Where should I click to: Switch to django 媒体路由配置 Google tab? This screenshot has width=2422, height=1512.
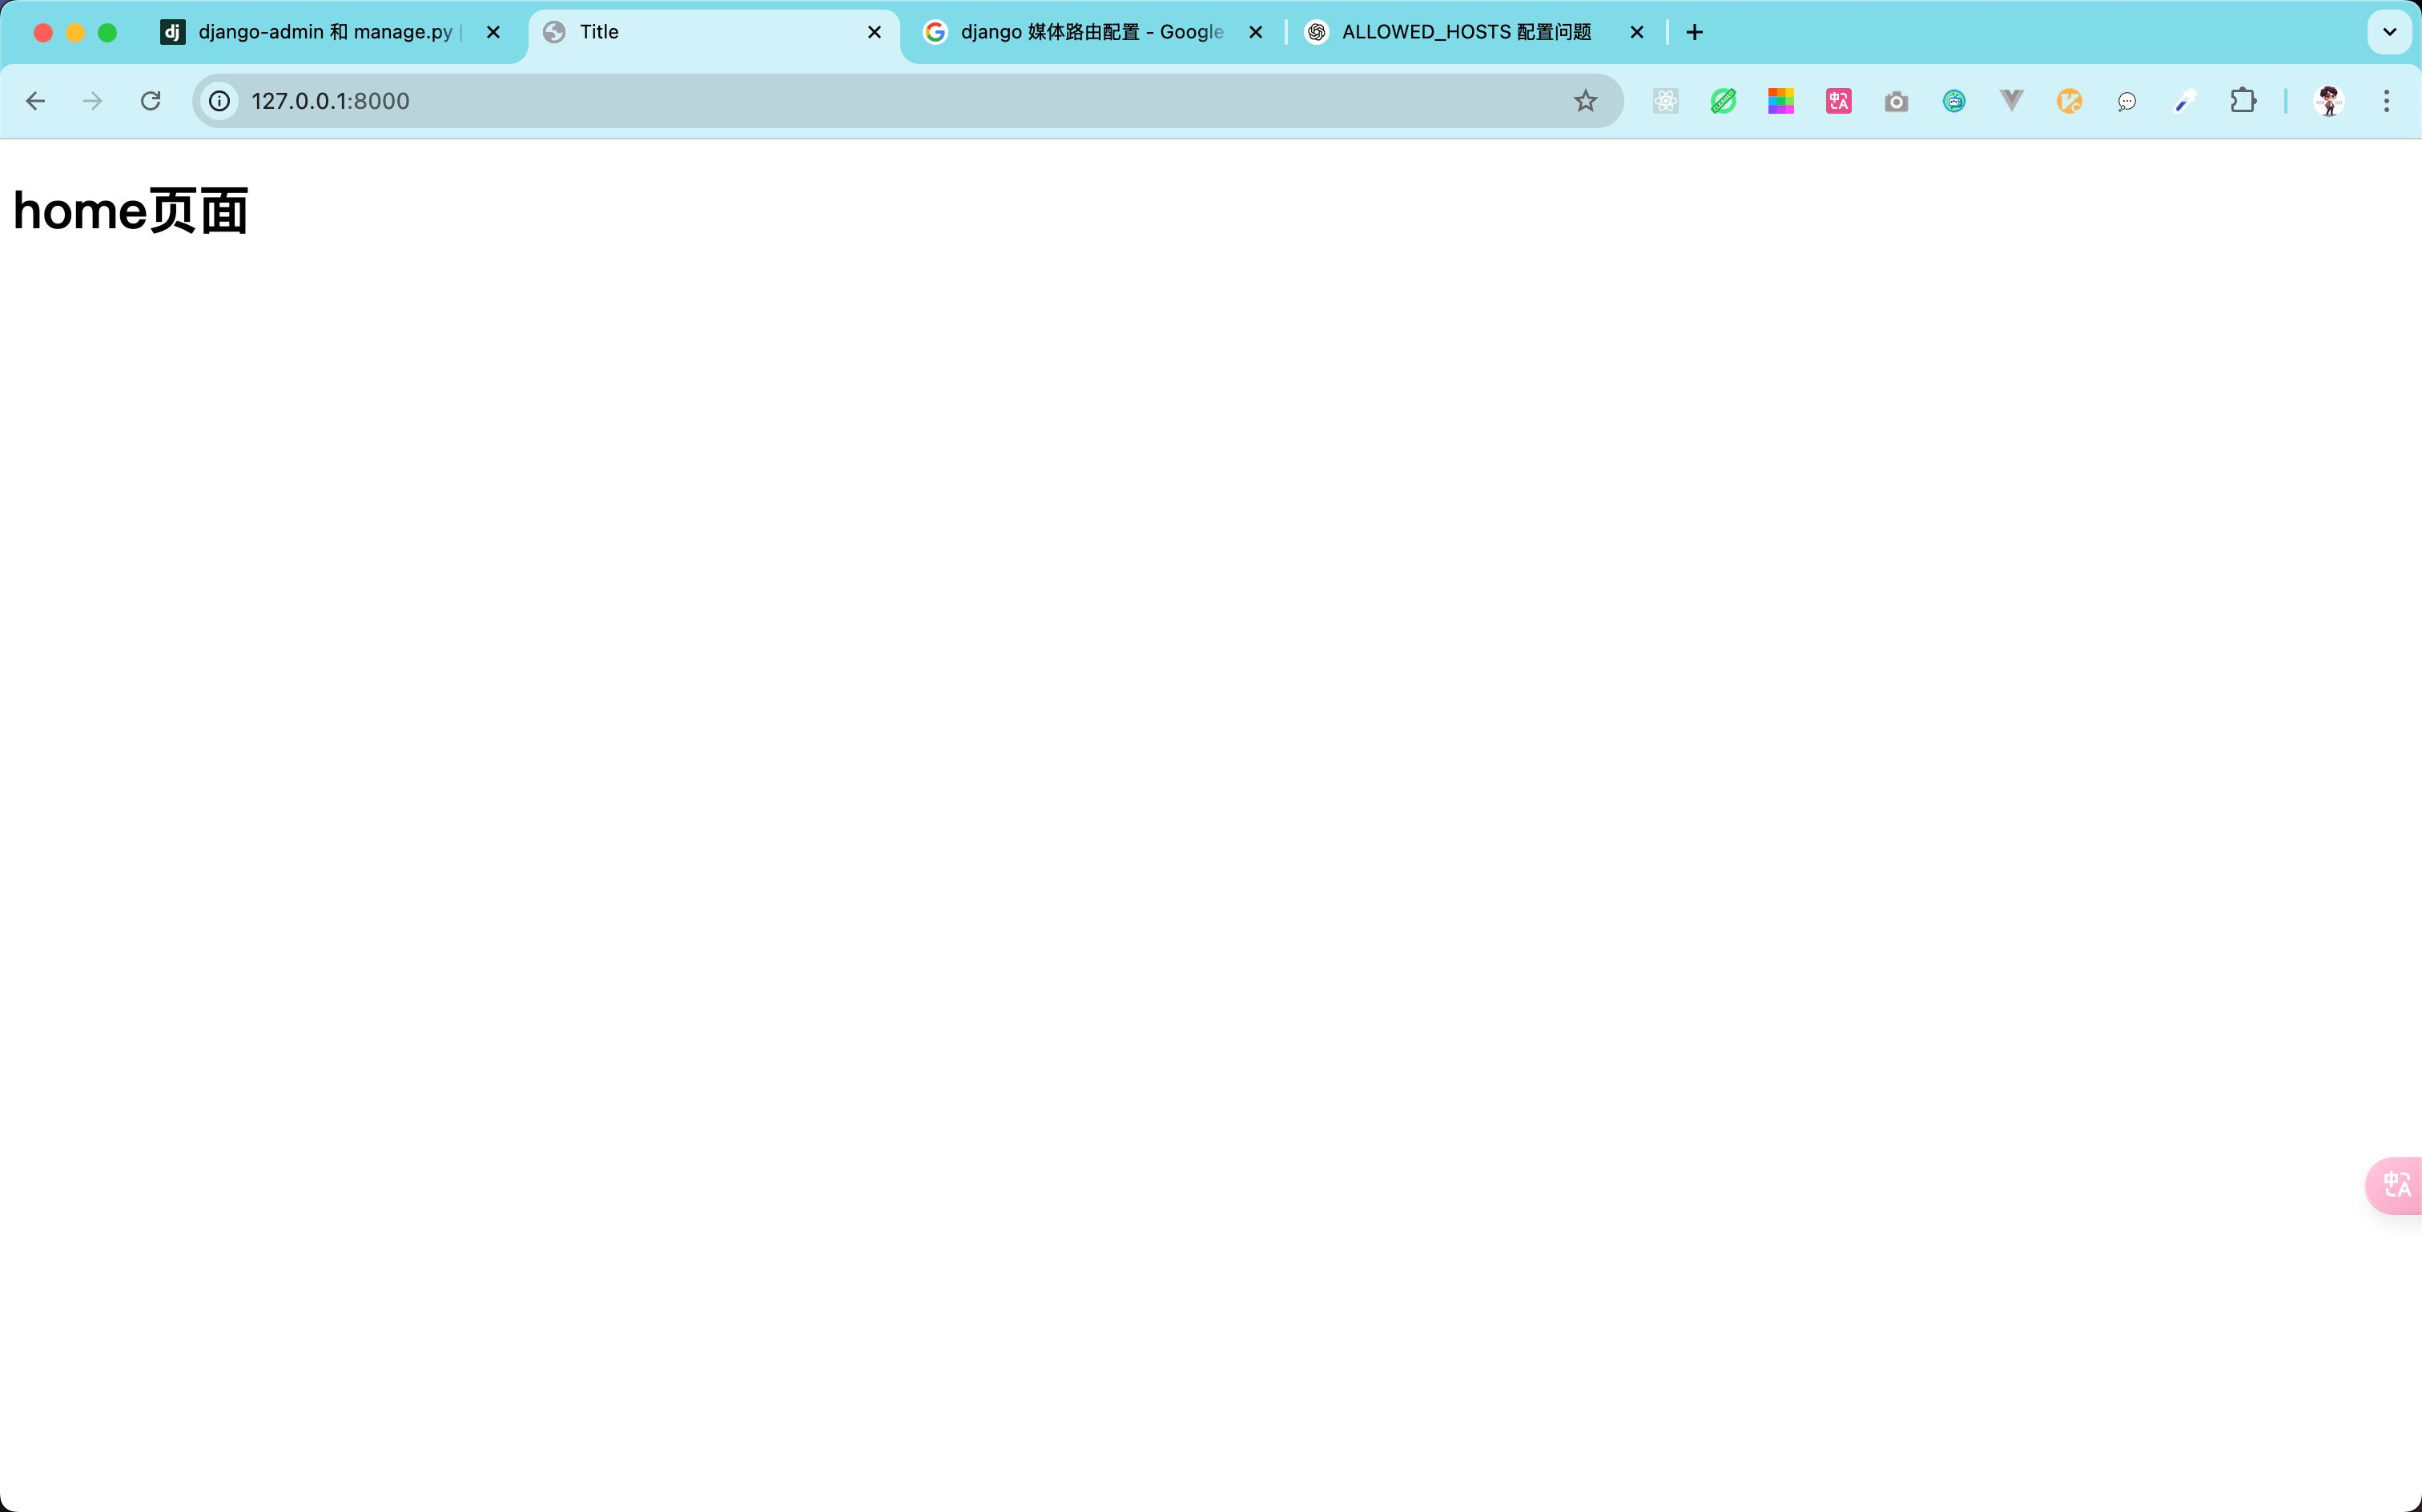point(1092,32)
